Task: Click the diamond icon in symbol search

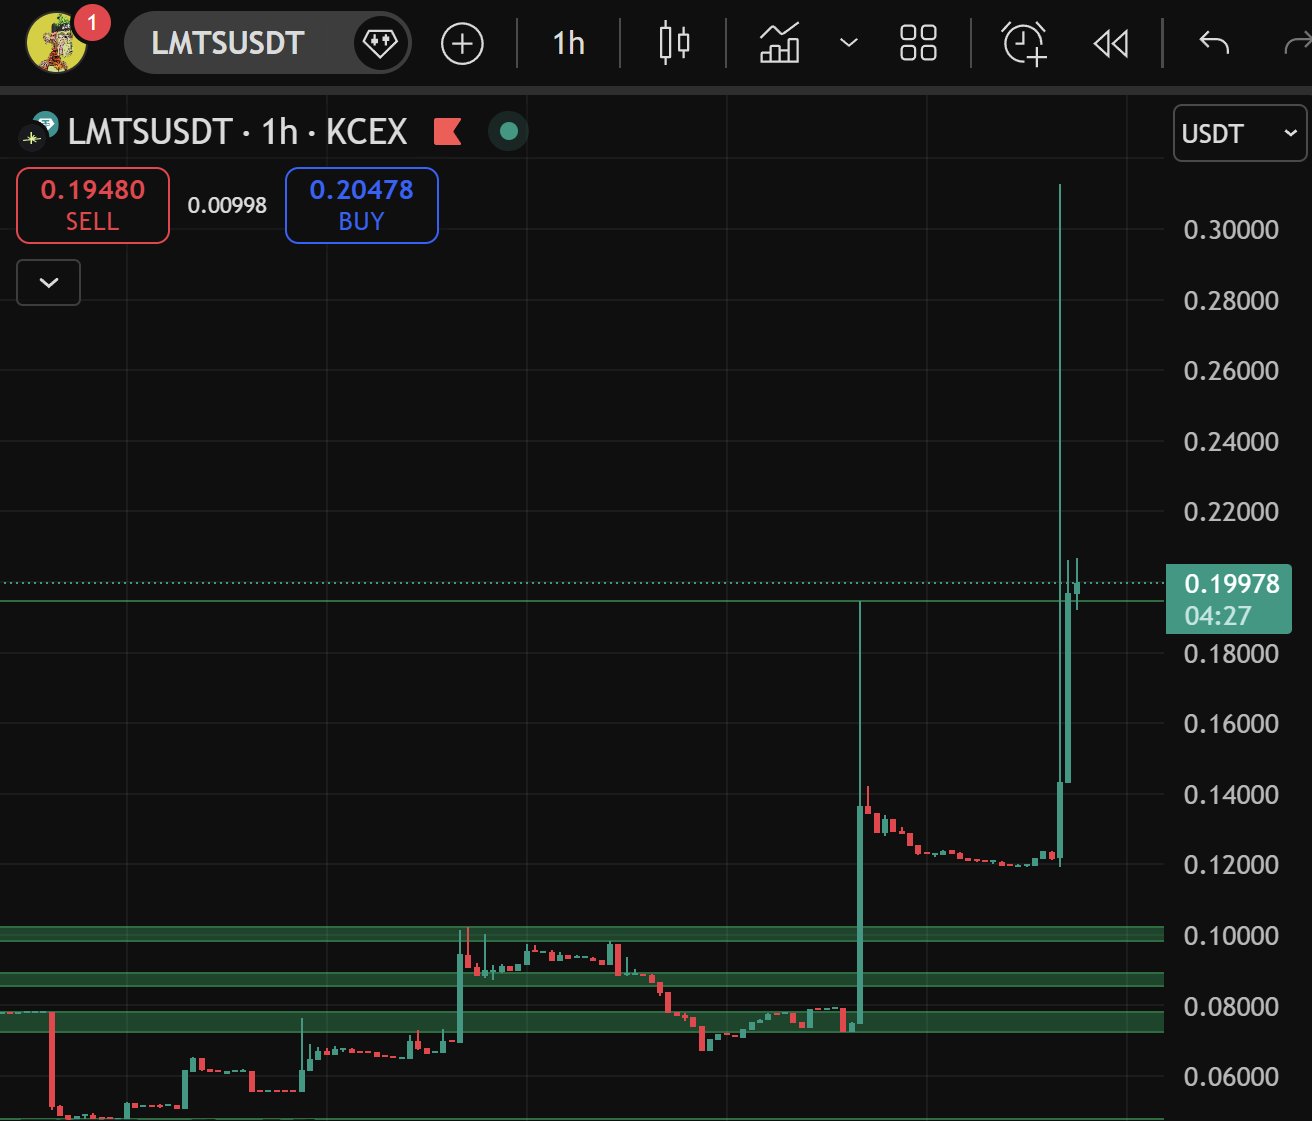Action: click(380, 43)
